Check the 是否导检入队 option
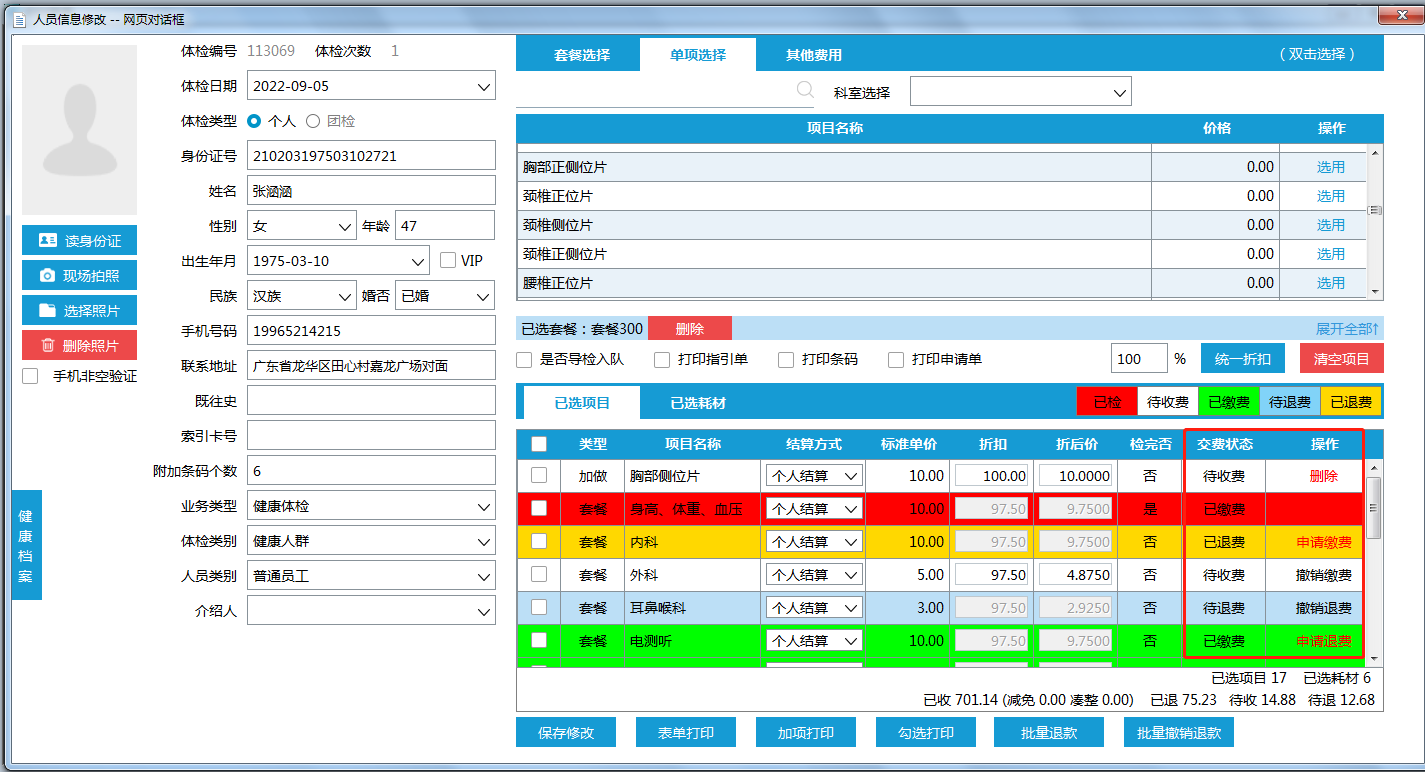The height and width of the screenshot is (772, 1425). [x=524, y=359]
